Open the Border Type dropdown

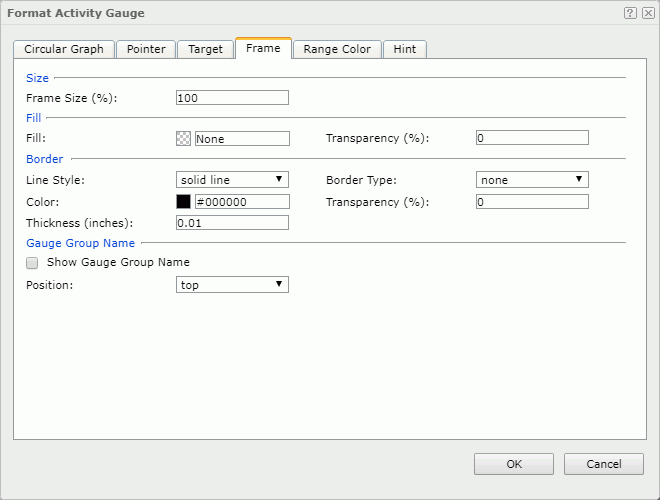coord(532,180)
